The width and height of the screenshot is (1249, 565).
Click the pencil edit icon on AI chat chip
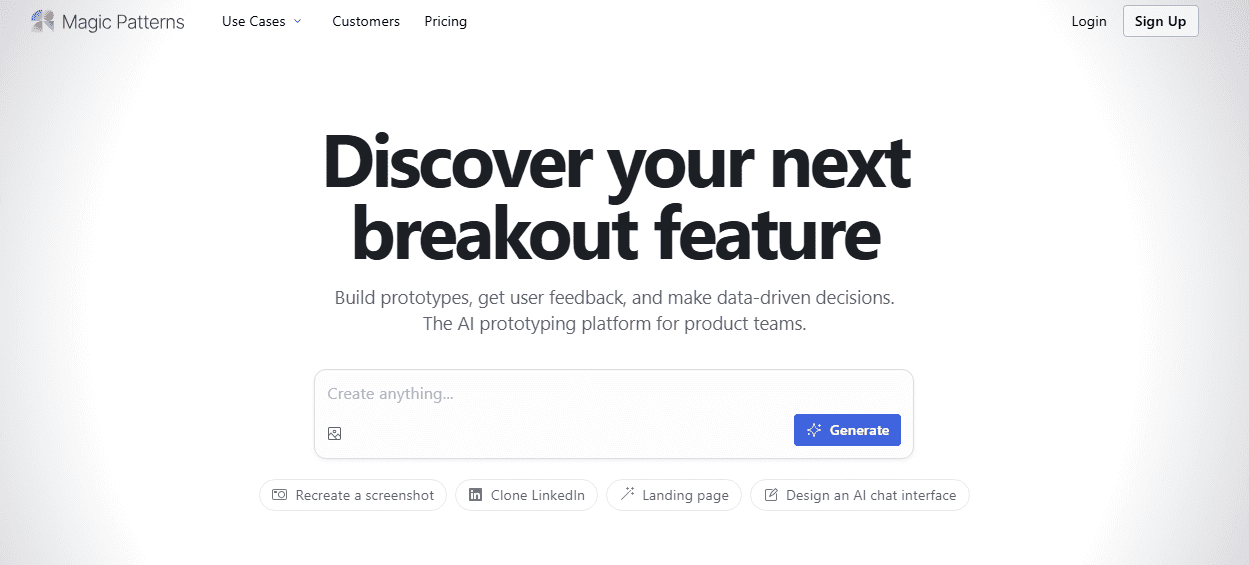click(771, 495)
